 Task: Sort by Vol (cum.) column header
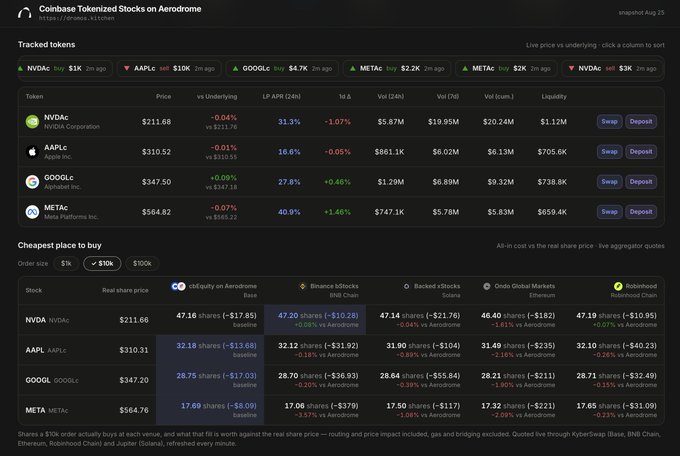(x=499, y=97)
